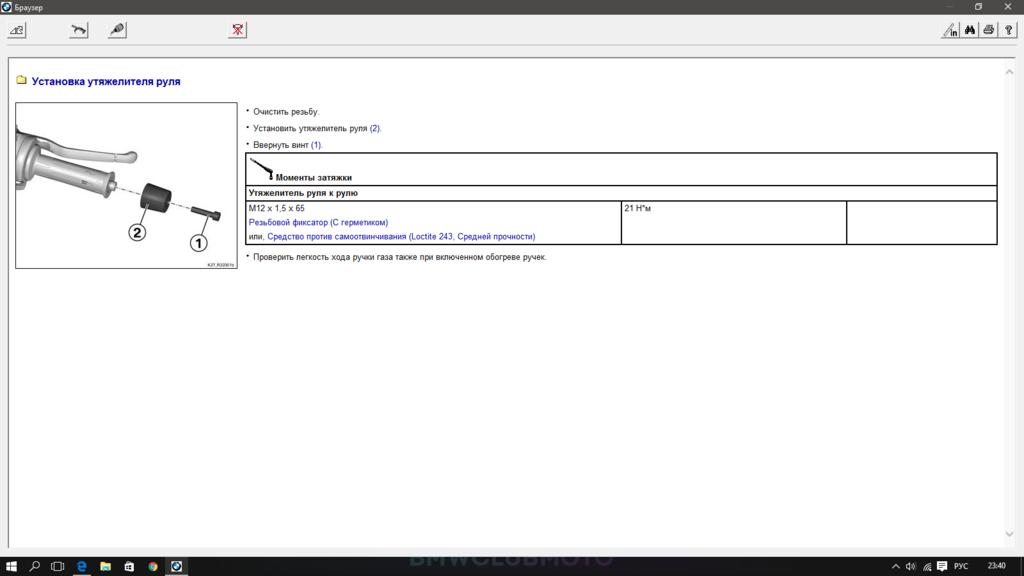The height and width of the screenshot is (576, 1024).
Task: Click the handlebar weight illustration
Action: coord(126,186)
